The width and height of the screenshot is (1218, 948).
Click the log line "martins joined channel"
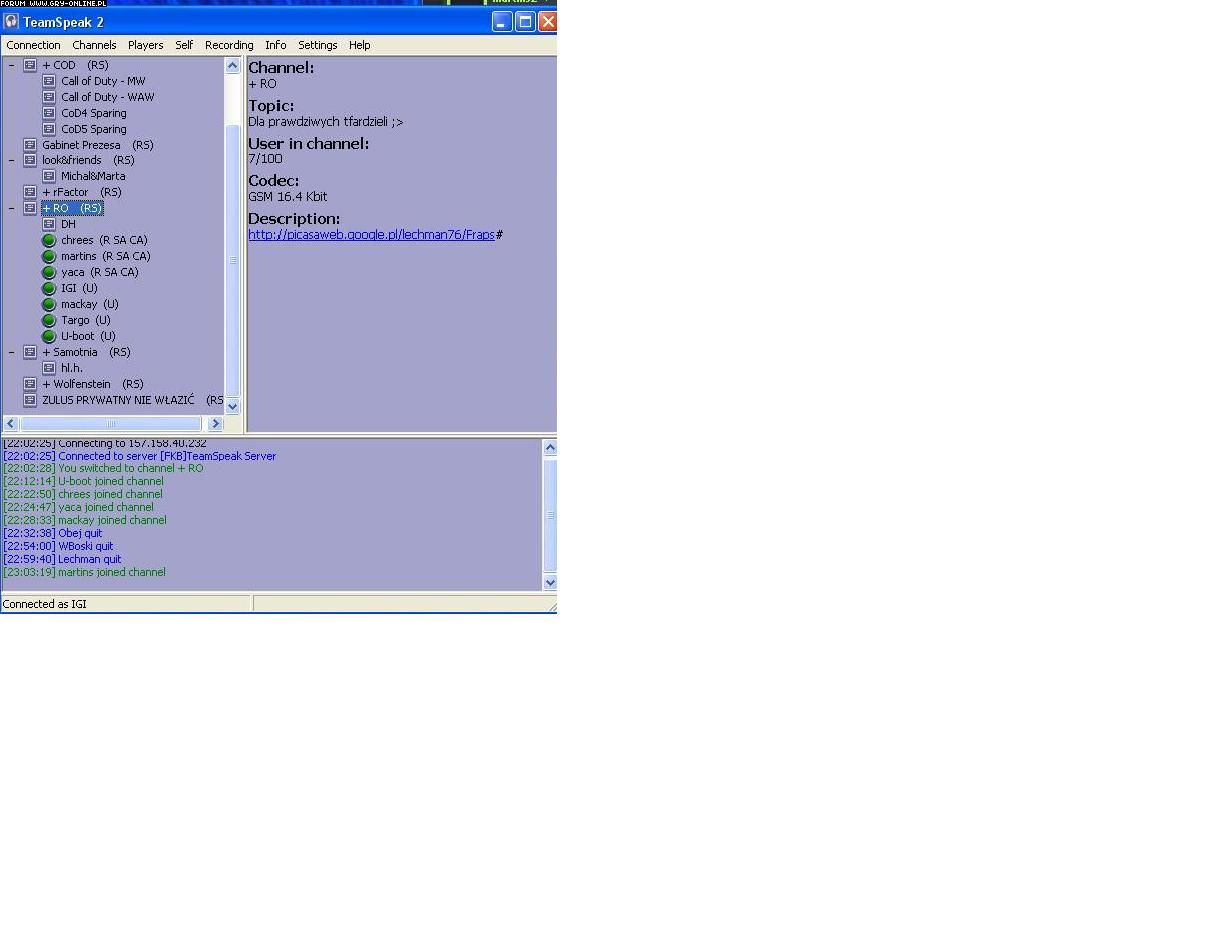click(x=85, y=572)
